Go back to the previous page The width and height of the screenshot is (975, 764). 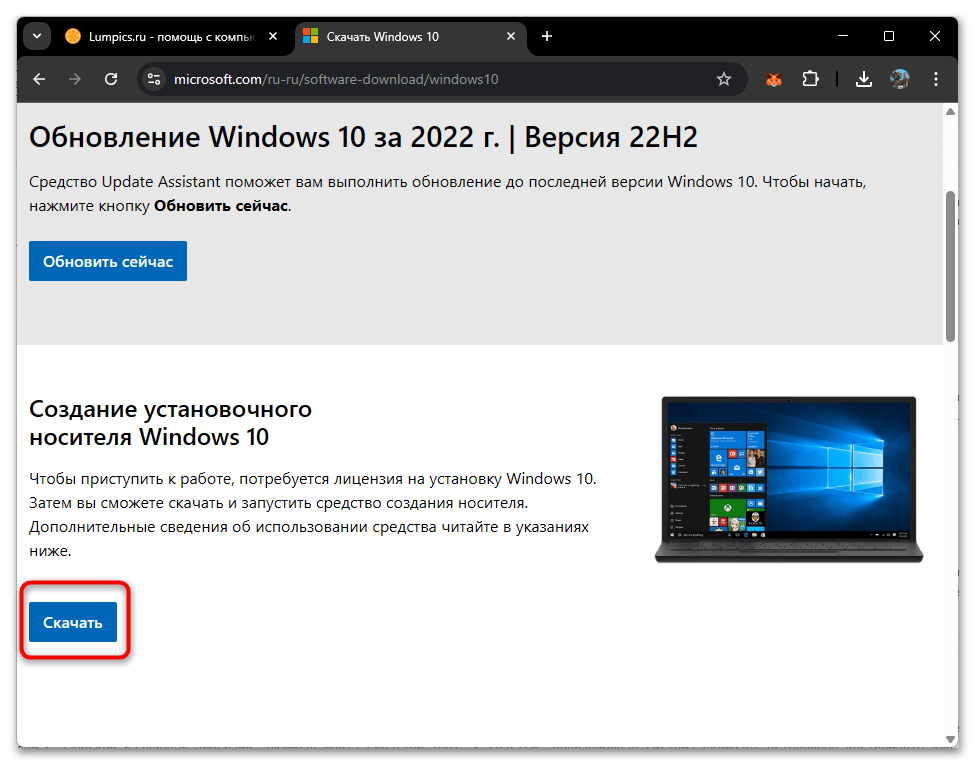coord(39,79)
